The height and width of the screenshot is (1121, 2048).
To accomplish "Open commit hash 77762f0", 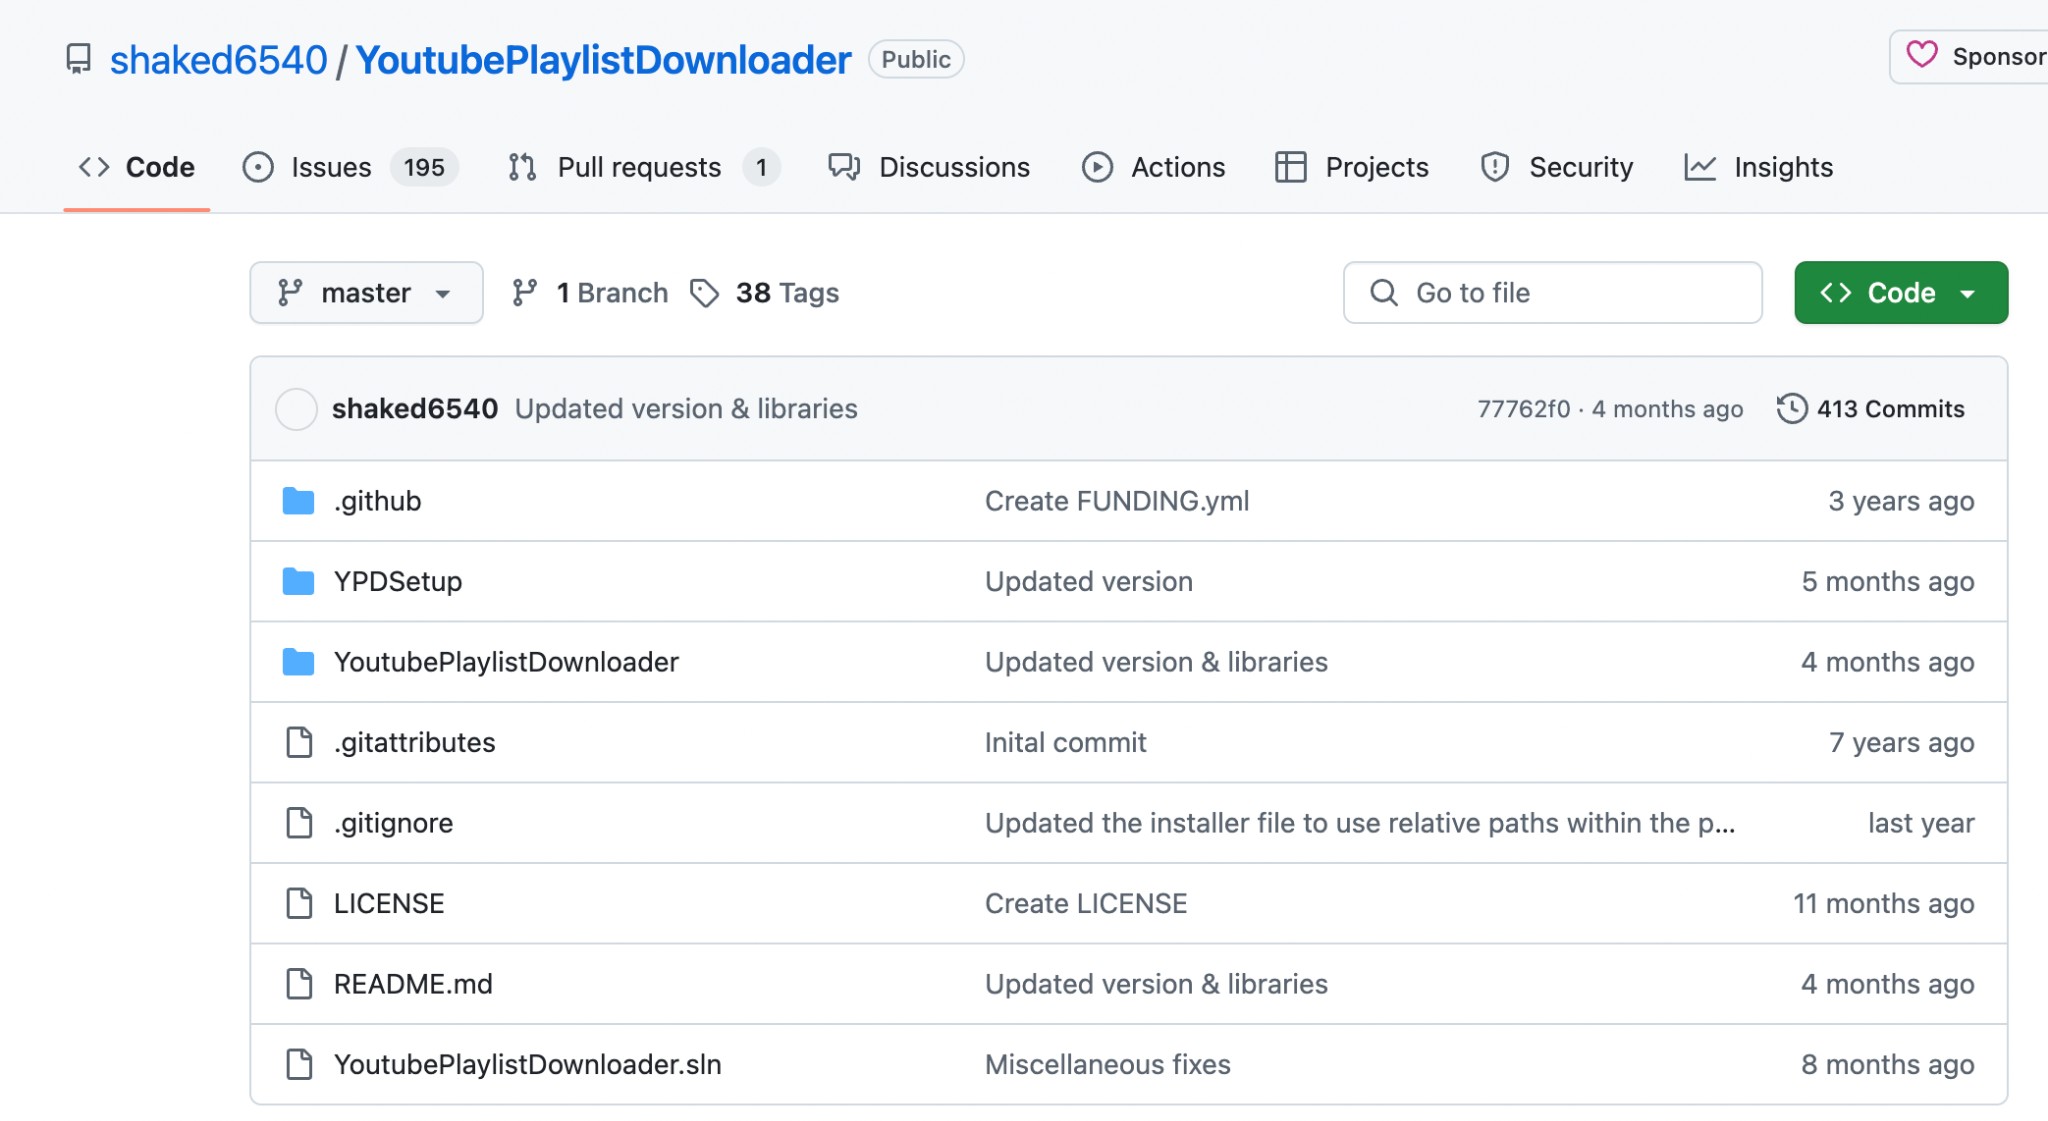I will click(x=1524, y=409).
